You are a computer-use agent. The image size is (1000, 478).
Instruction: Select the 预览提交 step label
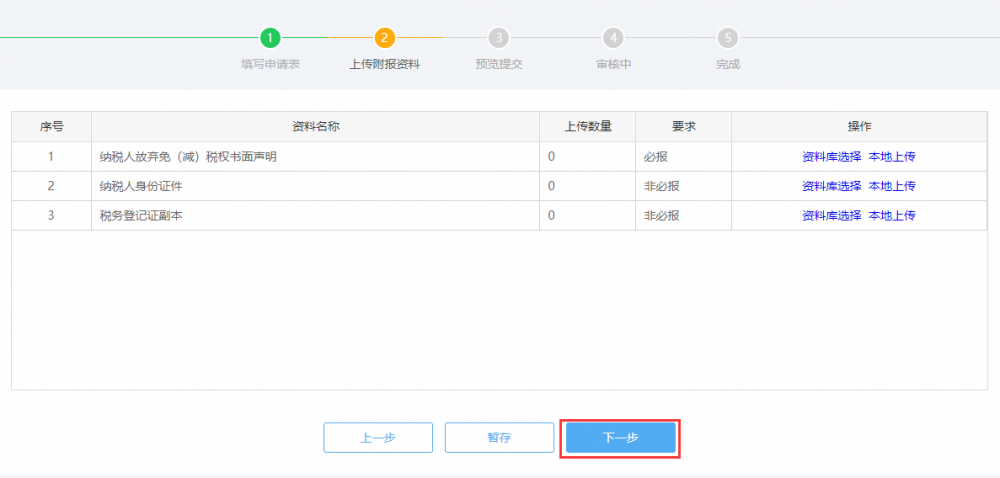498,64
